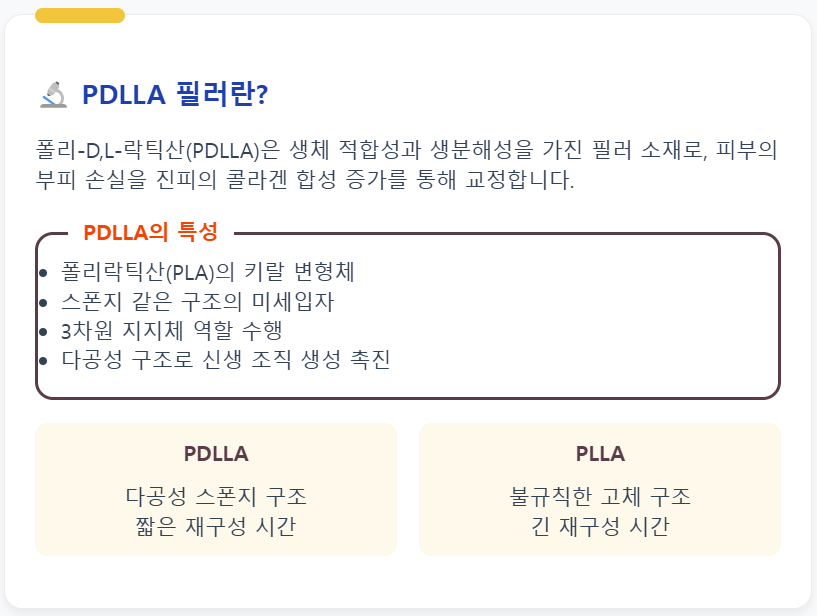Image resolution: width=817 pixels, height=616 pixels.
Task: Click the 'PLLA' card title
Action: click(x=600, y=454)
